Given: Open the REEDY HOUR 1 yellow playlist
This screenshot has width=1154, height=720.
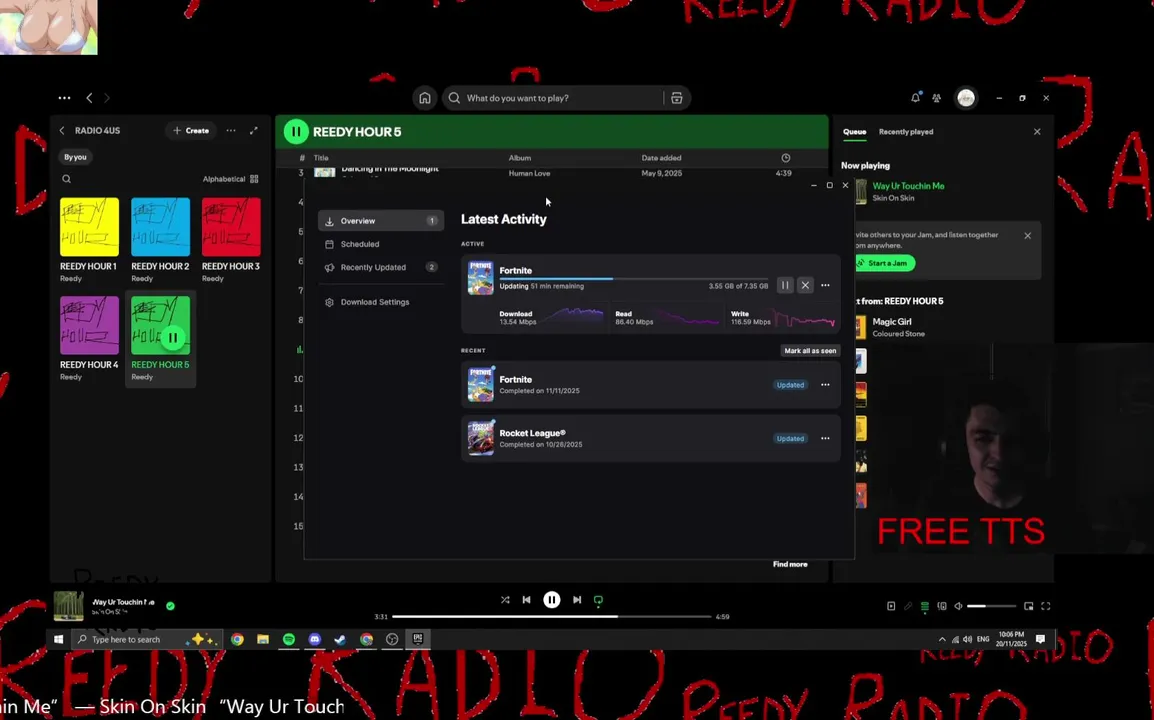Looking at the screenshot, I should pos(89,240).
